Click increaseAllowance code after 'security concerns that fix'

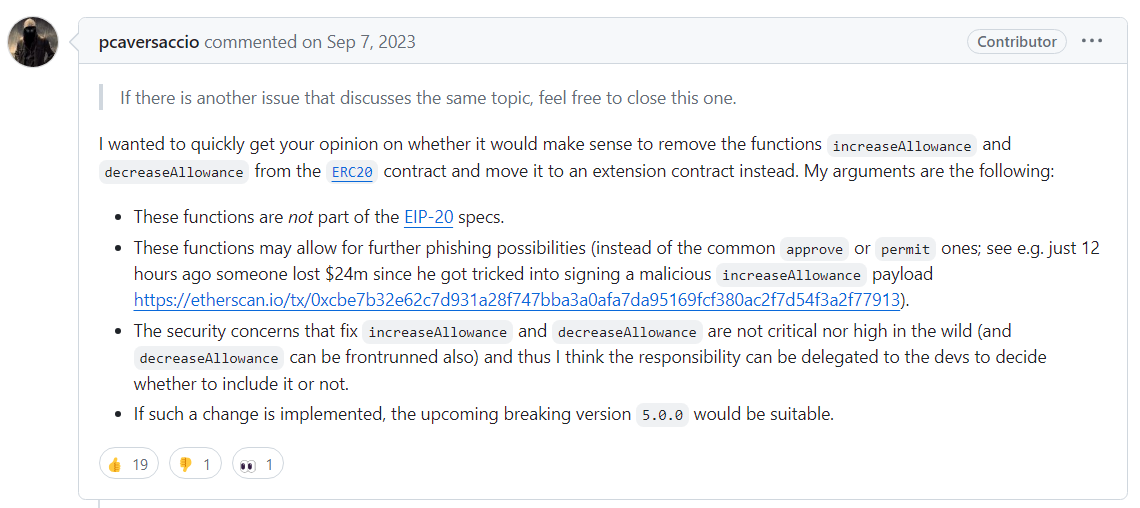(438, 332)
